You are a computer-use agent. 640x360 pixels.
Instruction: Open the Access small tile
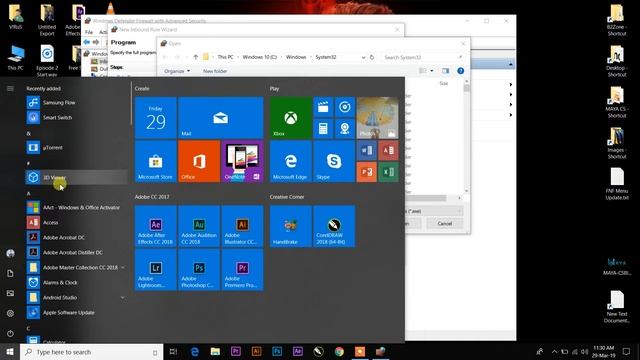pos(388,151)
